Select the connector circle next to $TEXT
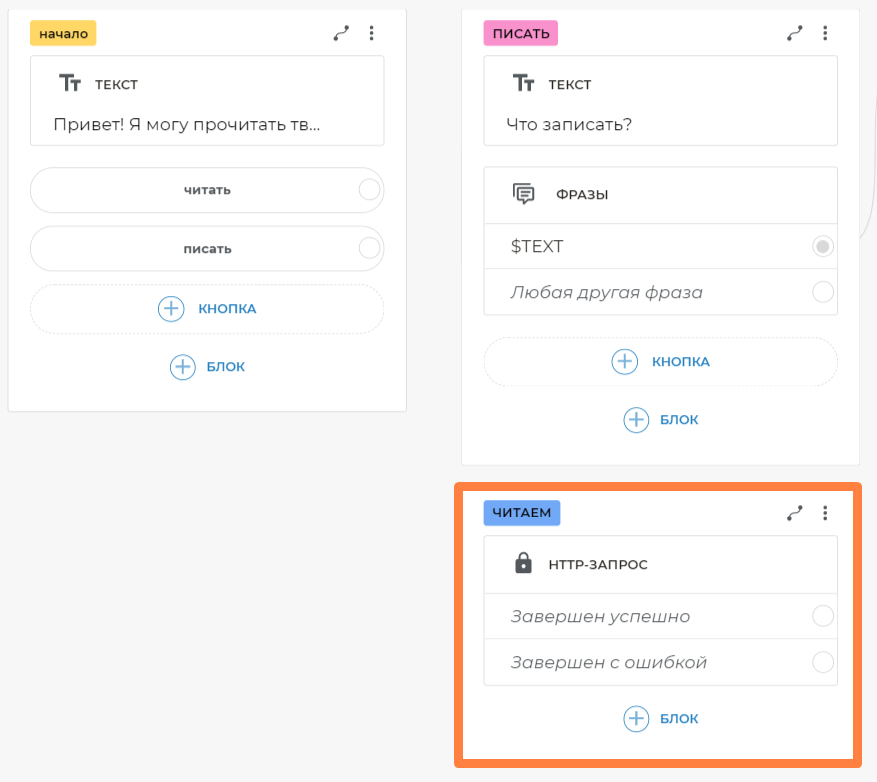The height and width of the screenshot is (782, 877). 823,246
